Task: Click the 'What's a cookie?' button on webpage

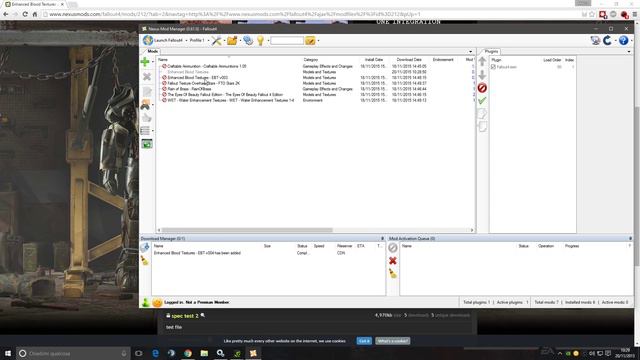Action: tap(393, 341)
